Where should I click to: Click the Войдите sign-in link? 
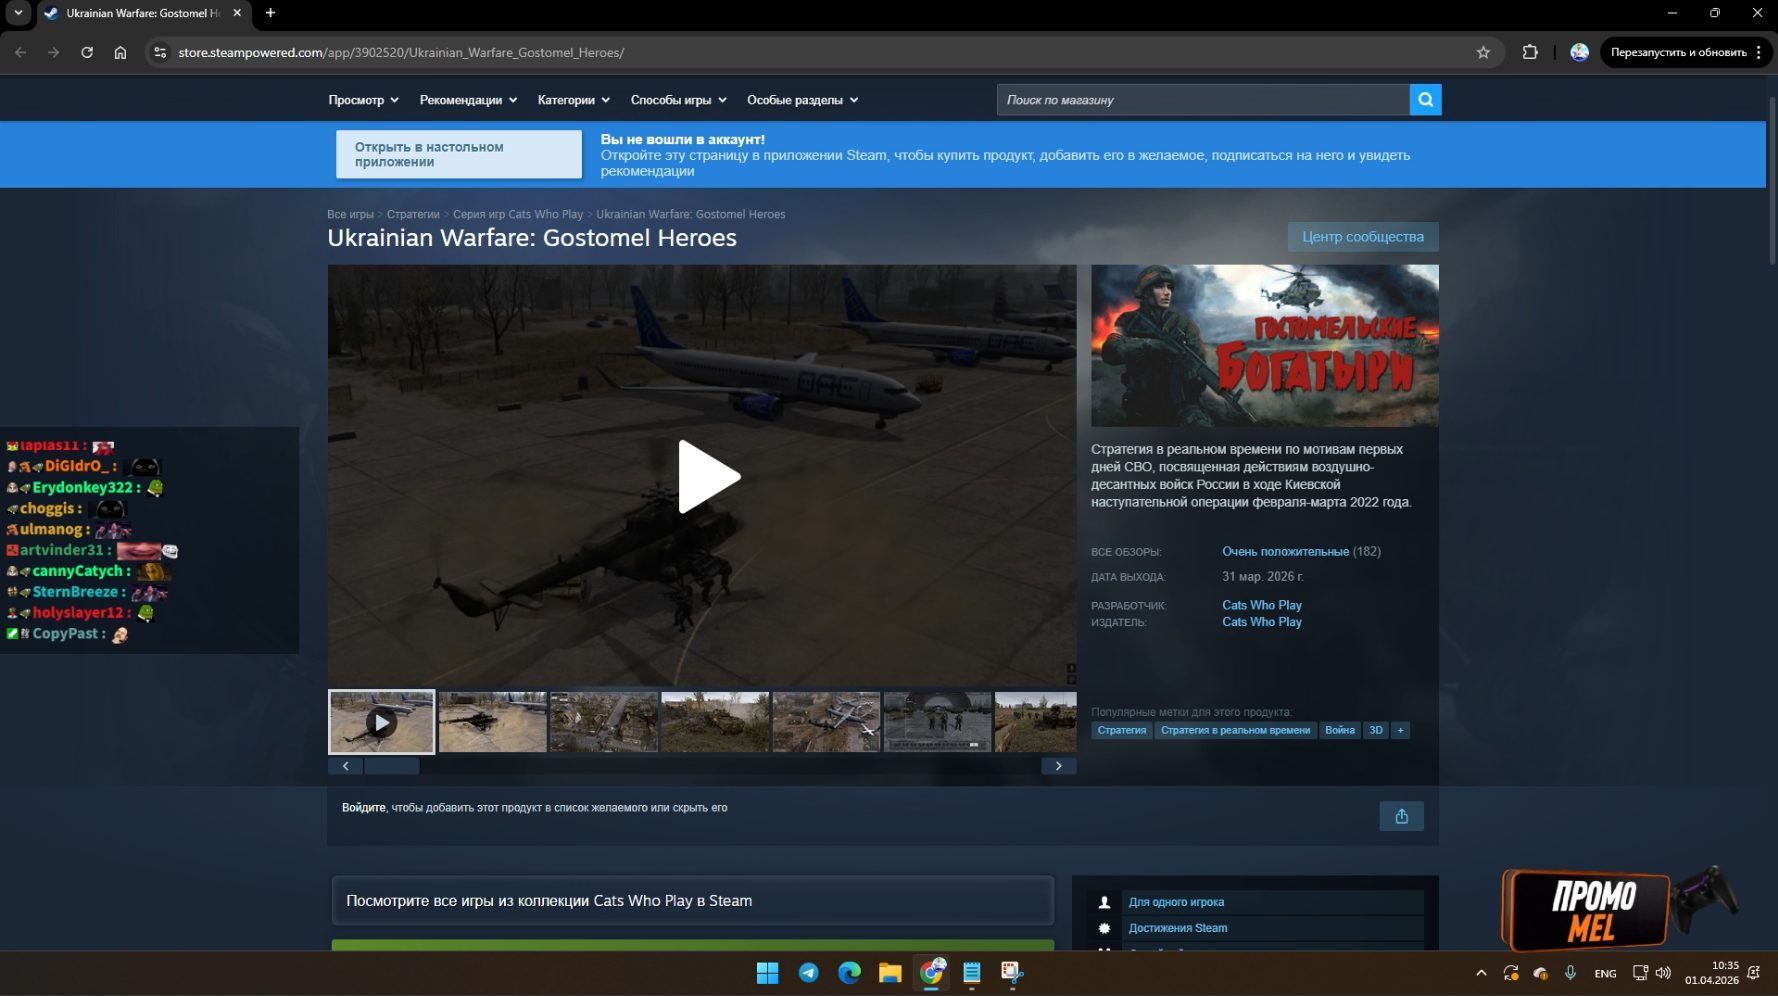(364, 808)
